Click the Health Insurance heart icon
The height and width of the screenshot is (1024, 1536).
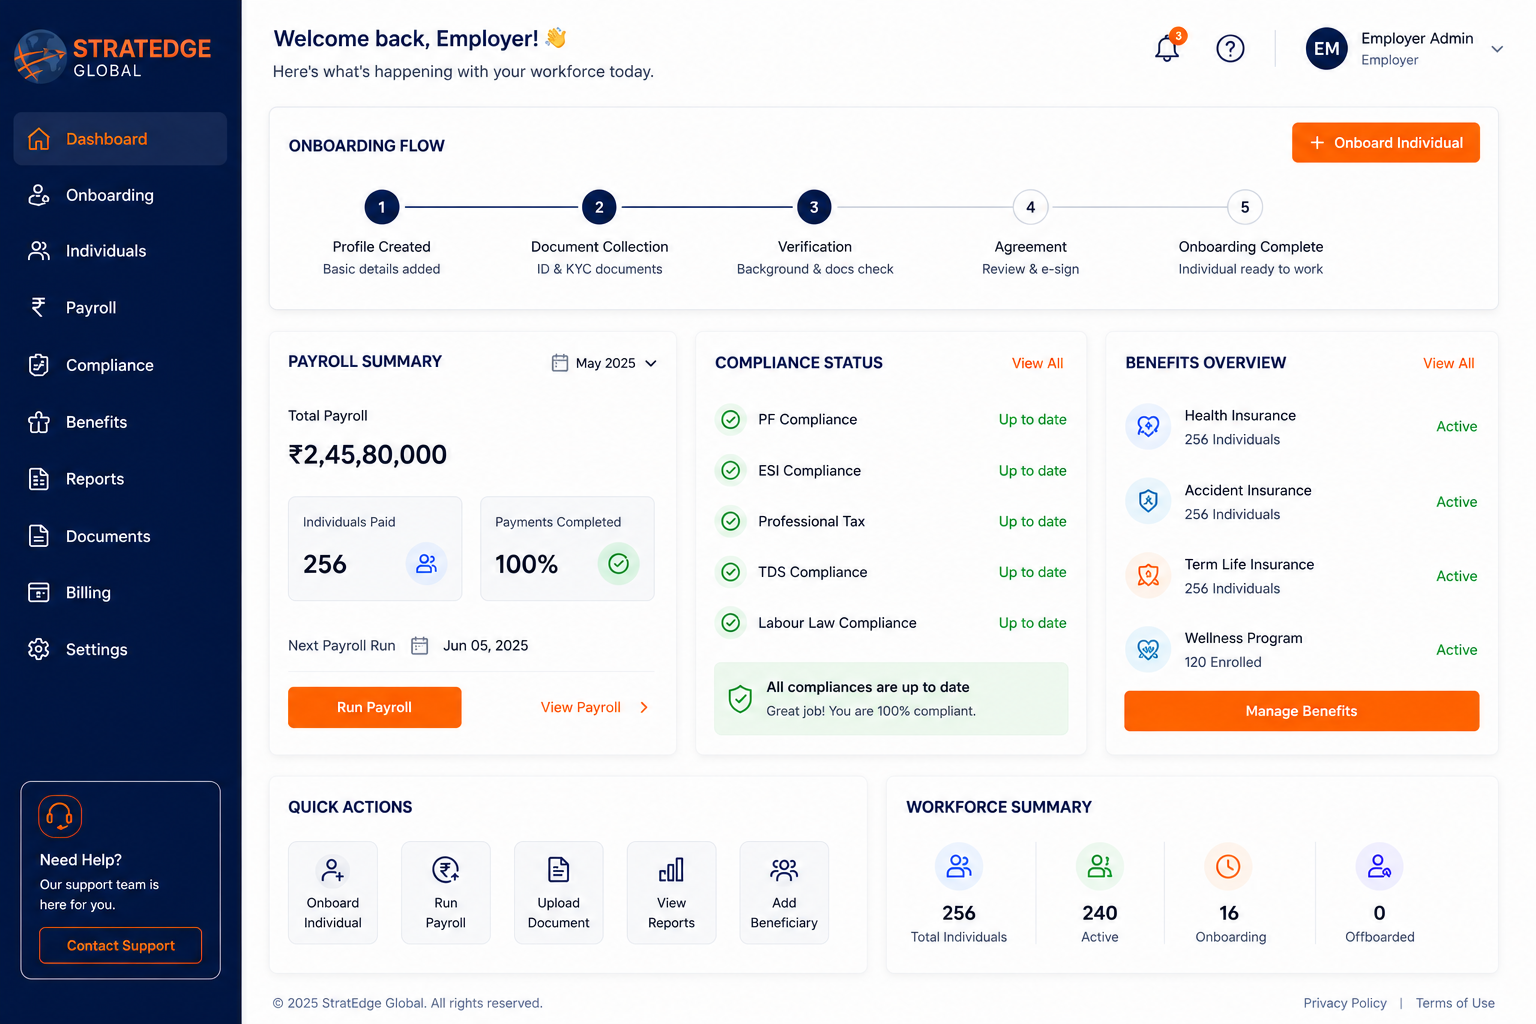[x=1148, y=427]
